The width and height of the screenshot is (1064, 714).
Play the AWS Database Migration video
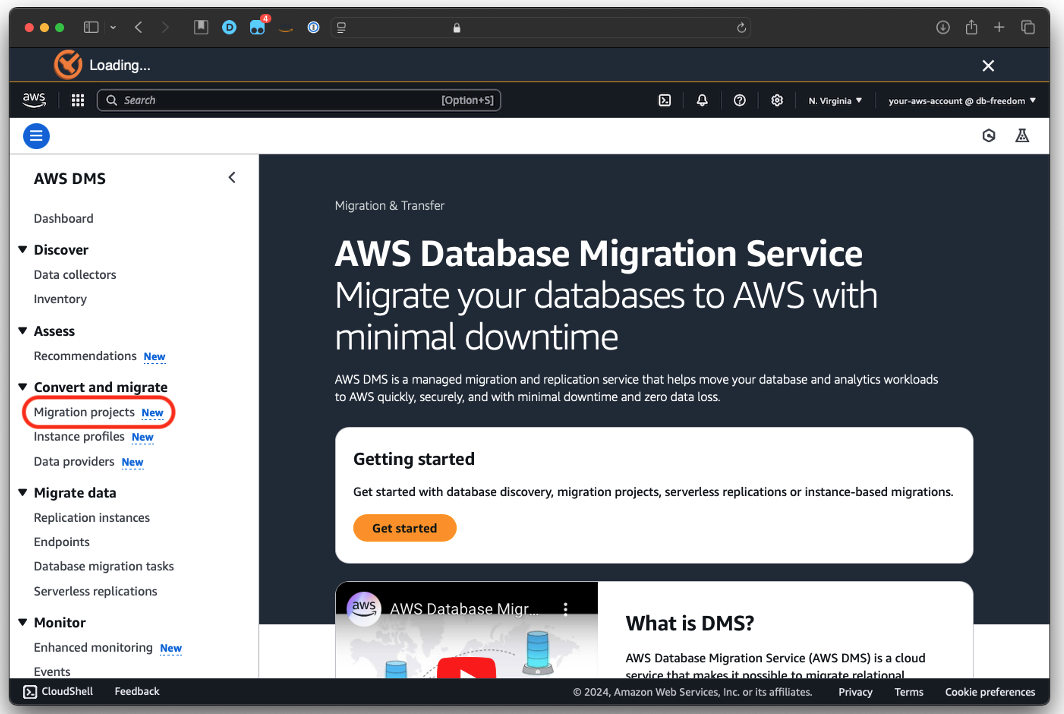click(466, 669)
